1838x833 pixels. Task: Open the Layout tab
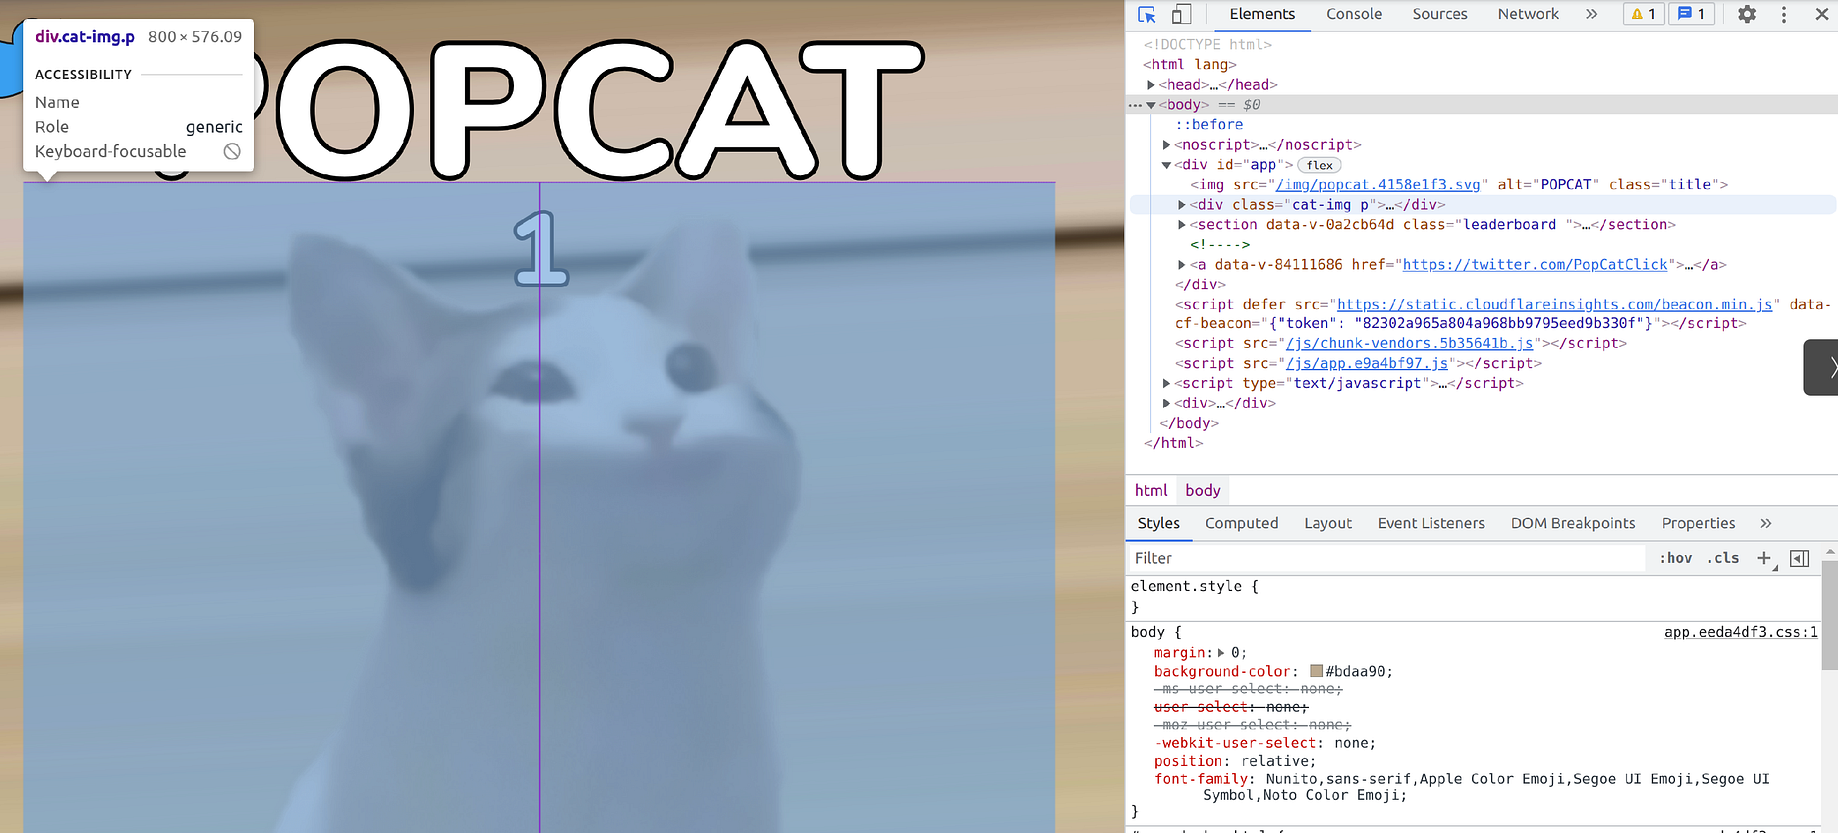pos(1327,523)
